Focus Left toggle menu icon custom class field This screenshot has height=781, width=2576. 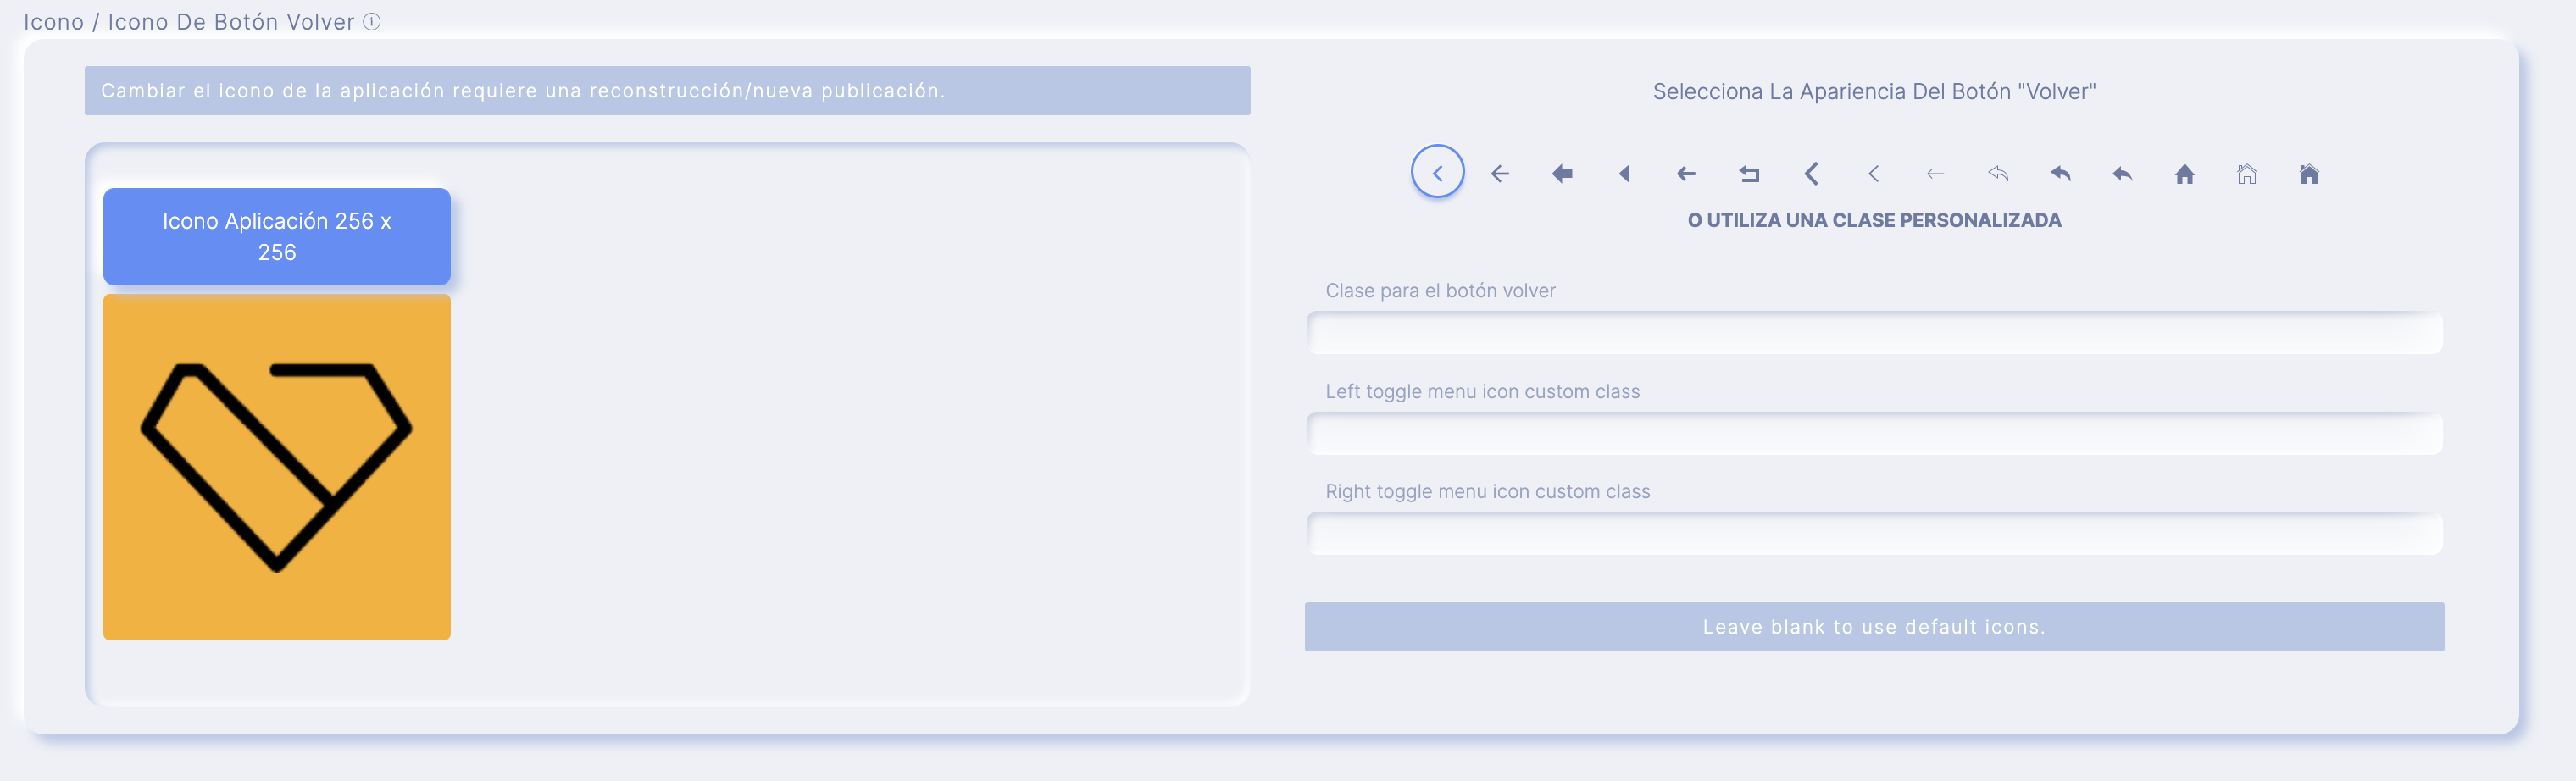tap(1874, 434)
